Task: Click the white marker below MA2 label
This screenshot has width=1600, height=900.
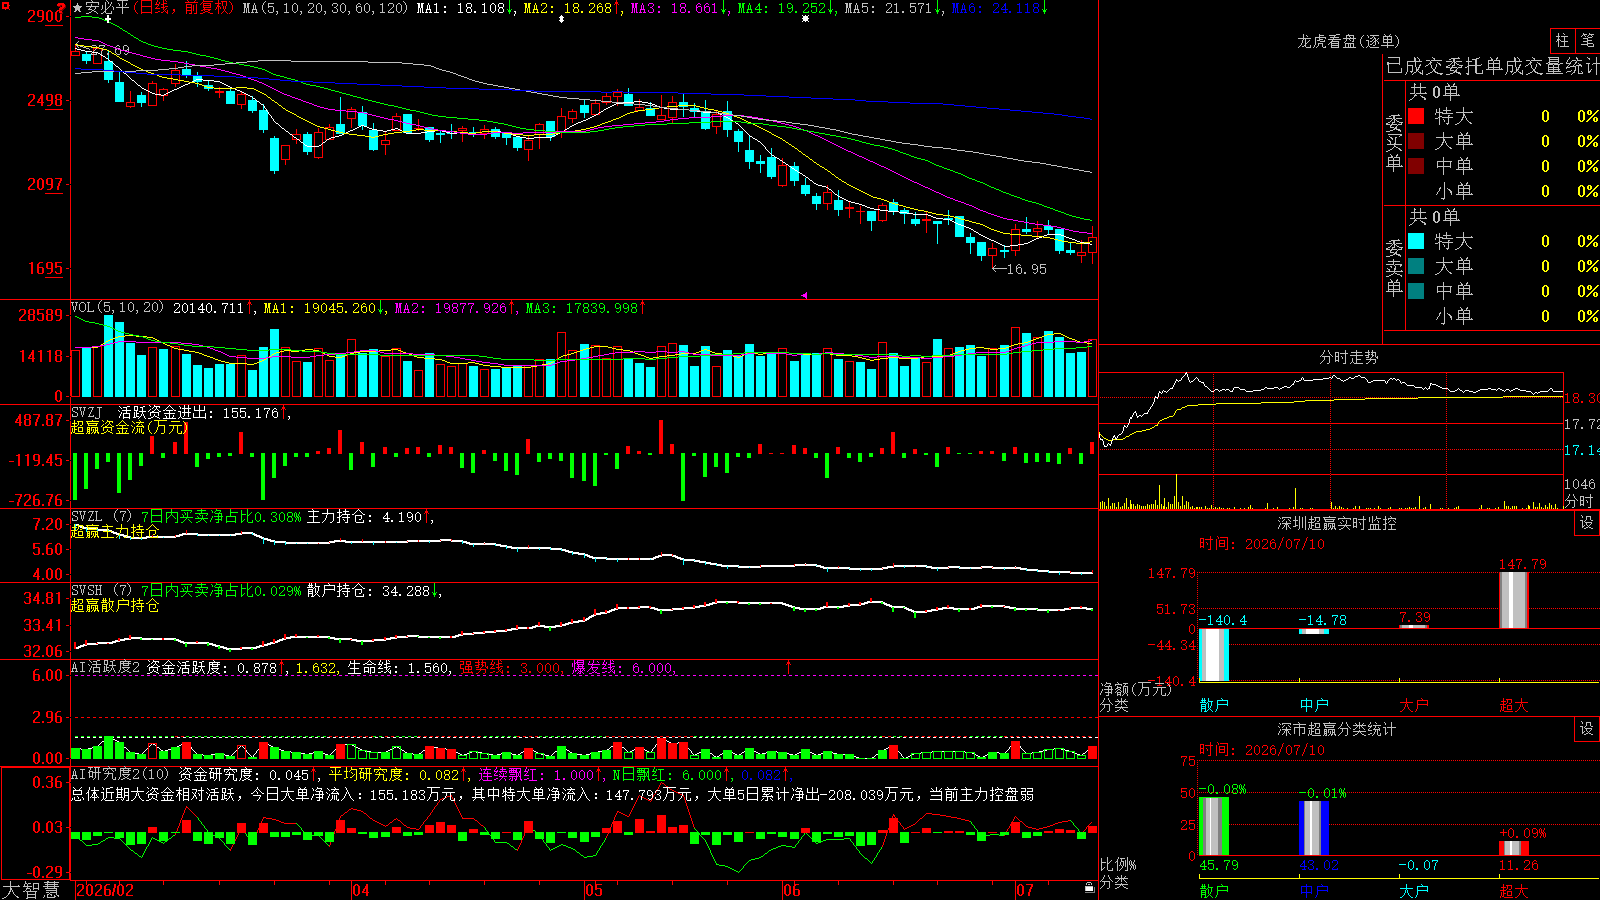Action: (x=562, y=19)
